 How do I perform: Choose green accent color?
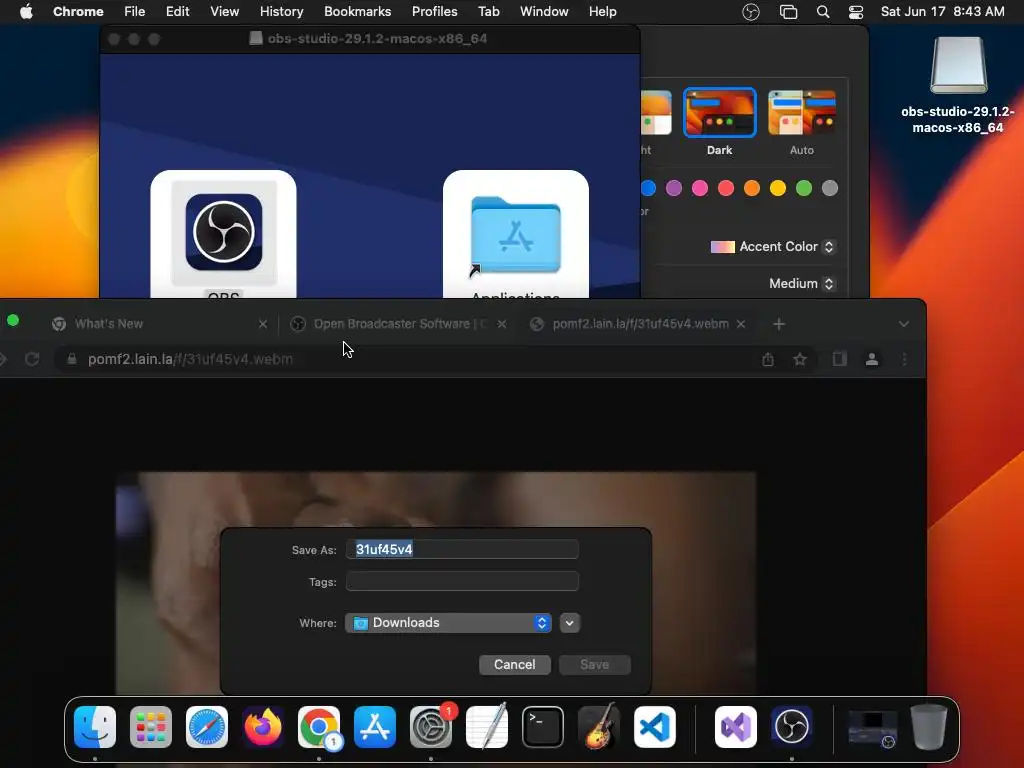804,188
